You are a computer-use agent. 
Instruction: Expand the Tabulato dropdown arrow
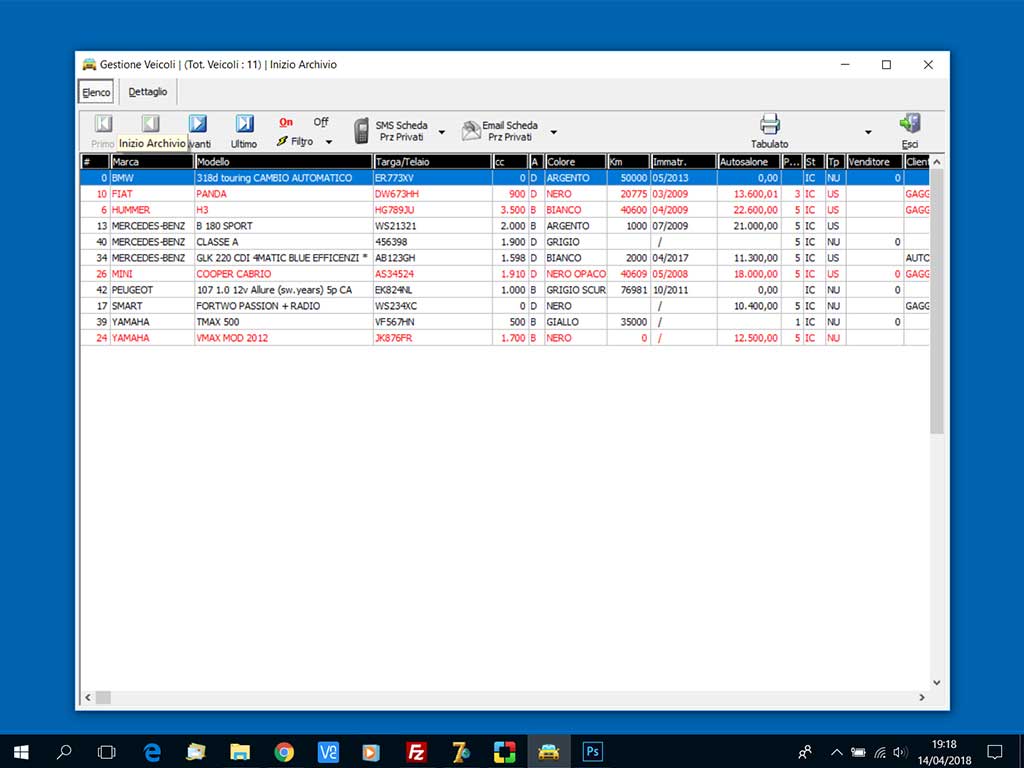pyautogui.click(x=868, y=132)
